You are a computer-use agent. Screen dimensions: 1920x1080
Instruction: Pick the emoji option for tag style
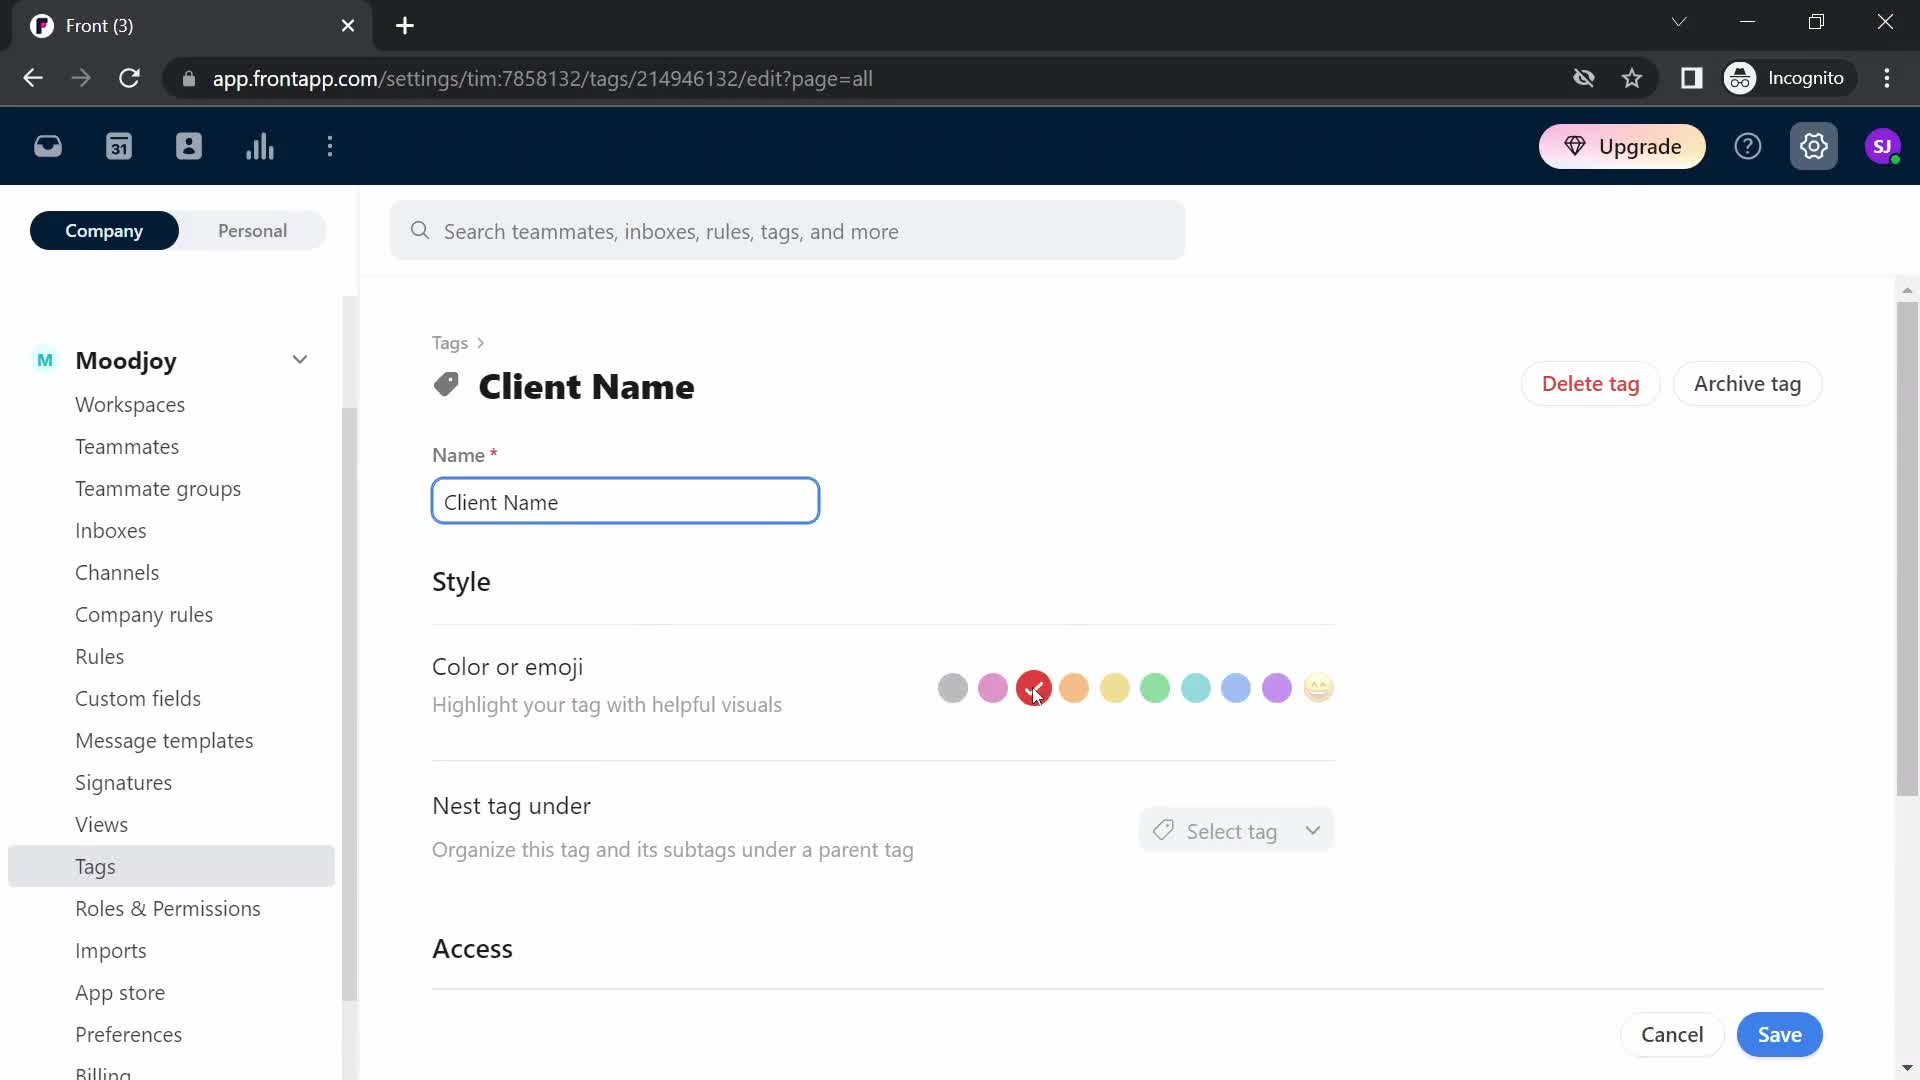1319,688
